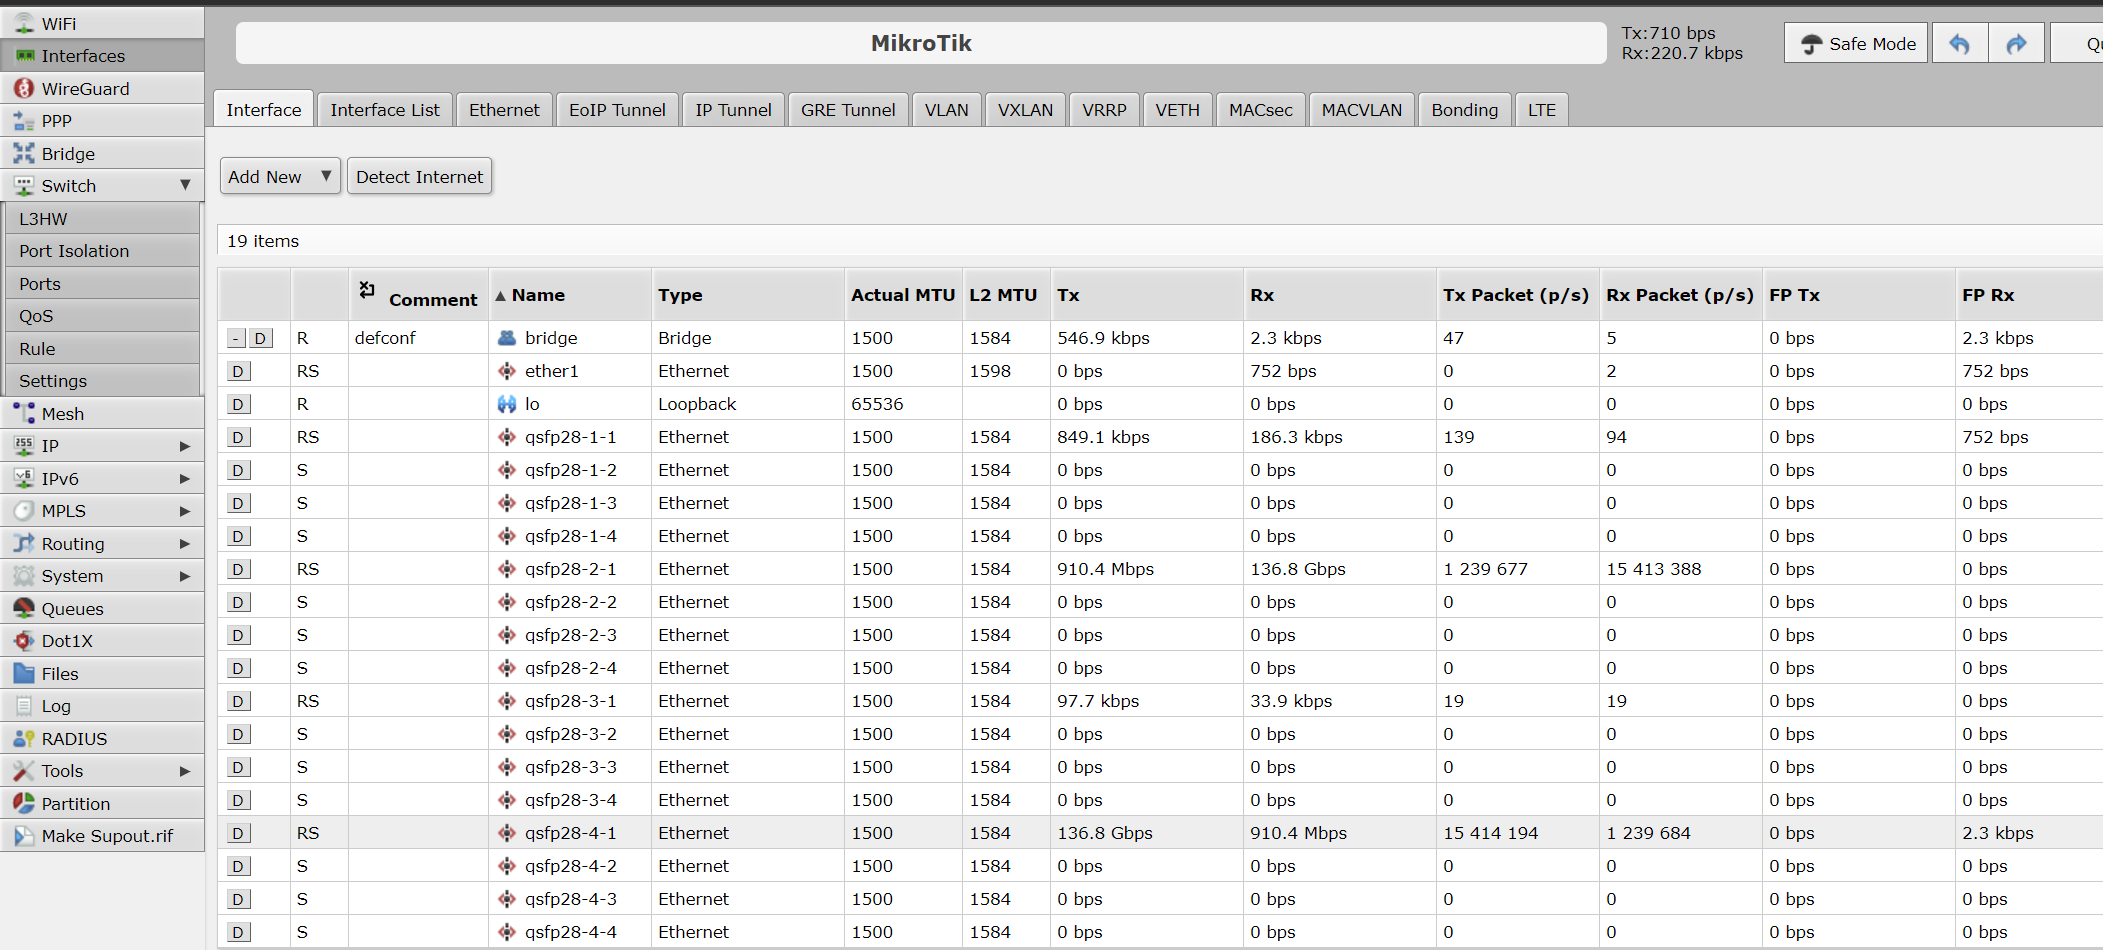Select the qsfp28-3-4 interface name

pos(571,800)
